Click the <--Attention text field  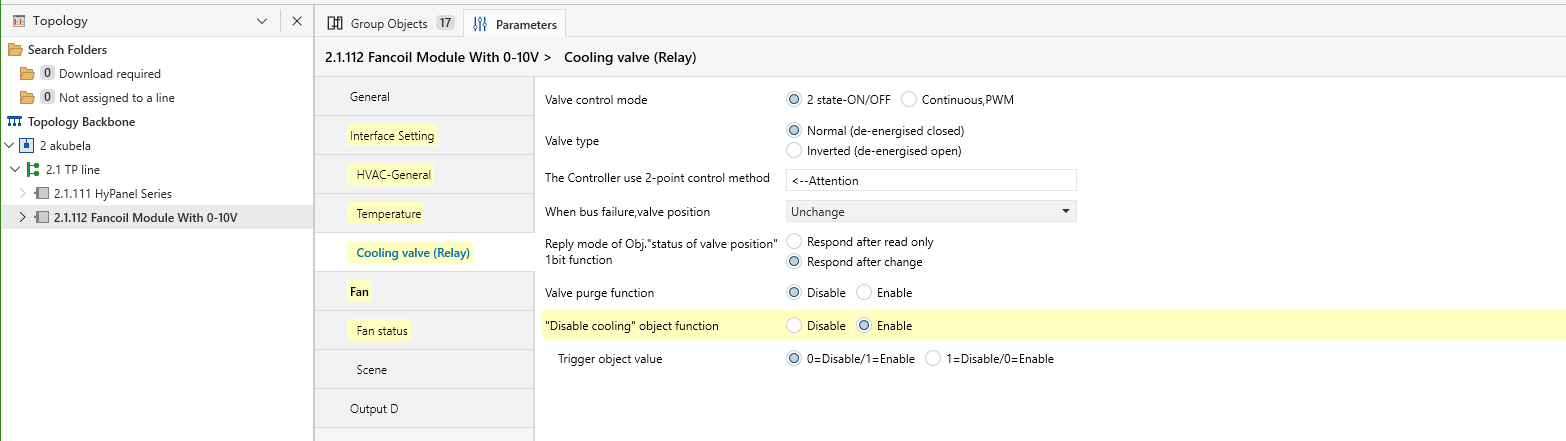931,181
